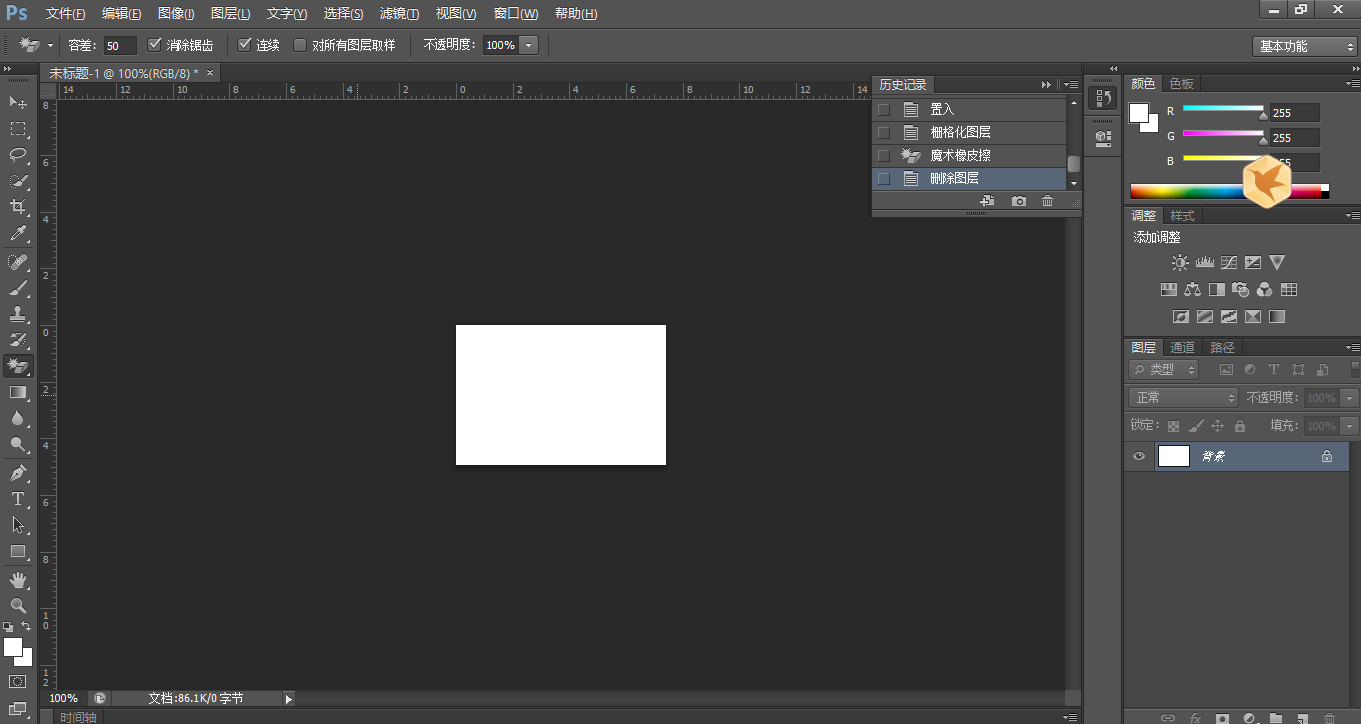Screen dimensions: 1361x724
Task: Select the Crop tool
Action: click(18, 207)
